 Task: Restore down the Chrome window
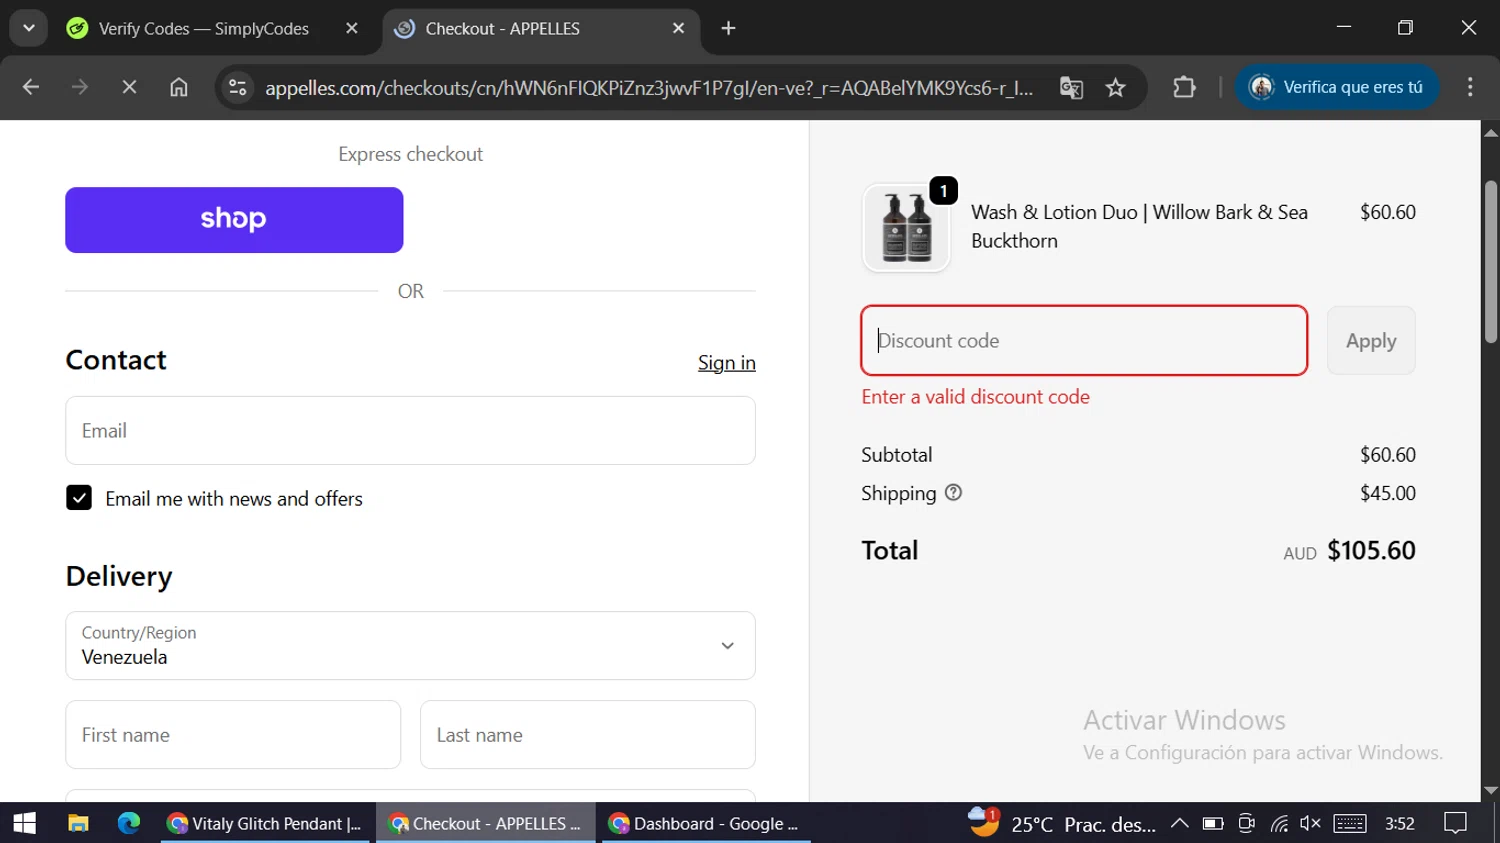tap(1405, 28)
